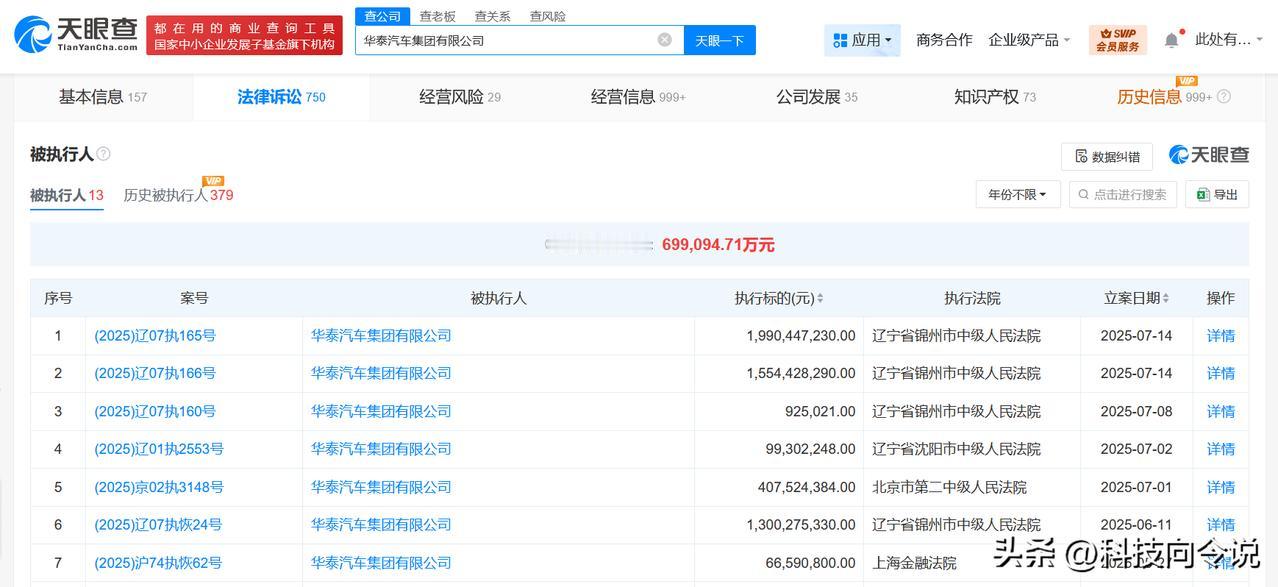The width and height of the screenshot is (1278, 587).
Task: Switch to 基本信息 tab
Action: coord(103,97)
